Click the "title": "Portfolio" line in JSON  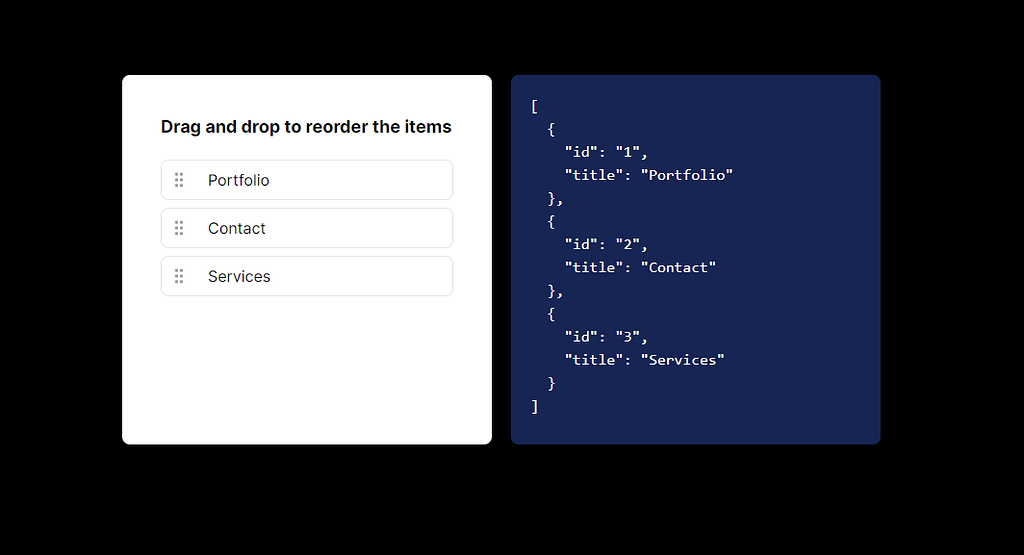(x=648, y=175)
